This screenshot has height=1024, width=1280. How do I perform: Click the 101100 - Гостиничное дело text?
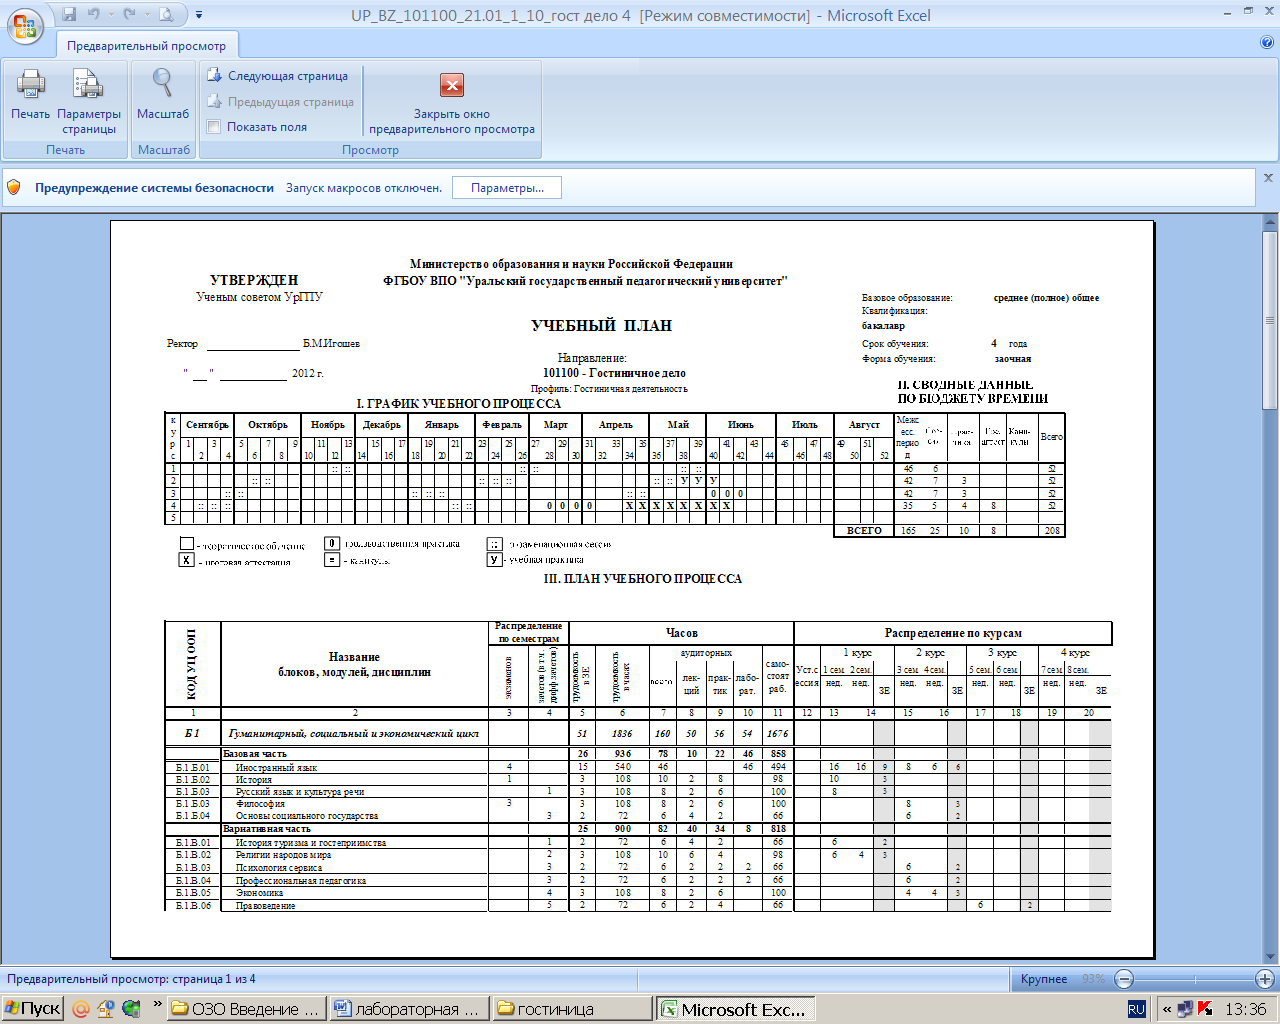(x=614, y=373)
